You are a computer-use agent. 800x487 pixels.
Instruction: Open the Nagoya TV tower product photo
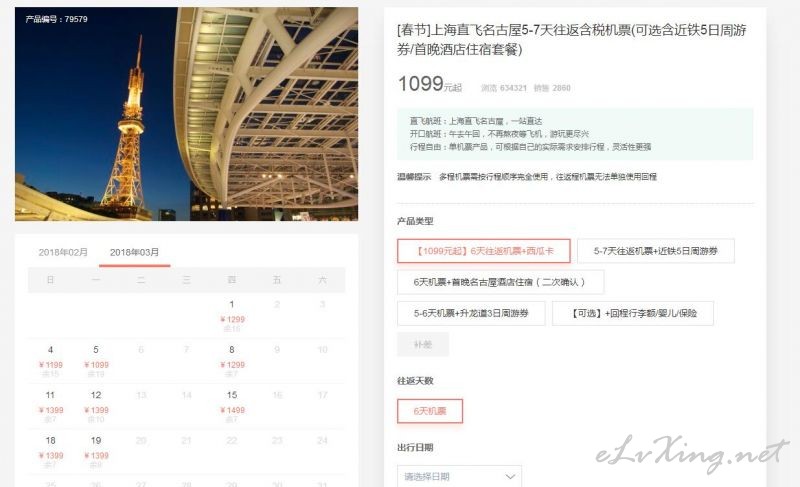click(186, 114)
